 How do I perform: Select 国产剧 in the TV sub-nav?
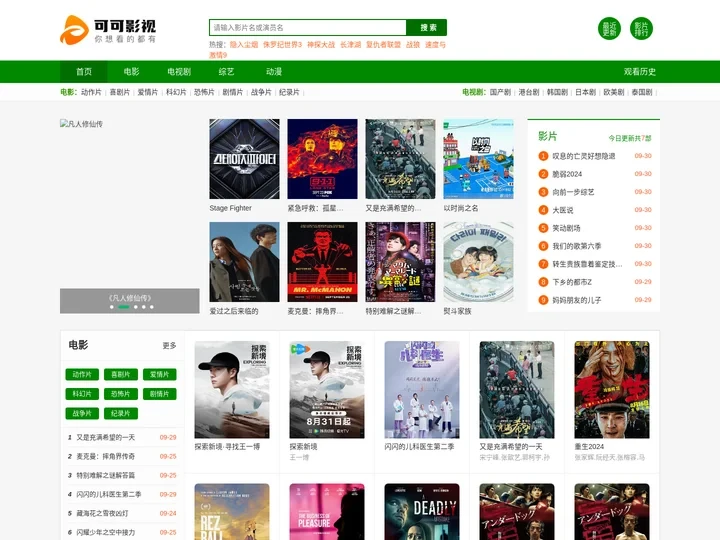click(500, 92)
